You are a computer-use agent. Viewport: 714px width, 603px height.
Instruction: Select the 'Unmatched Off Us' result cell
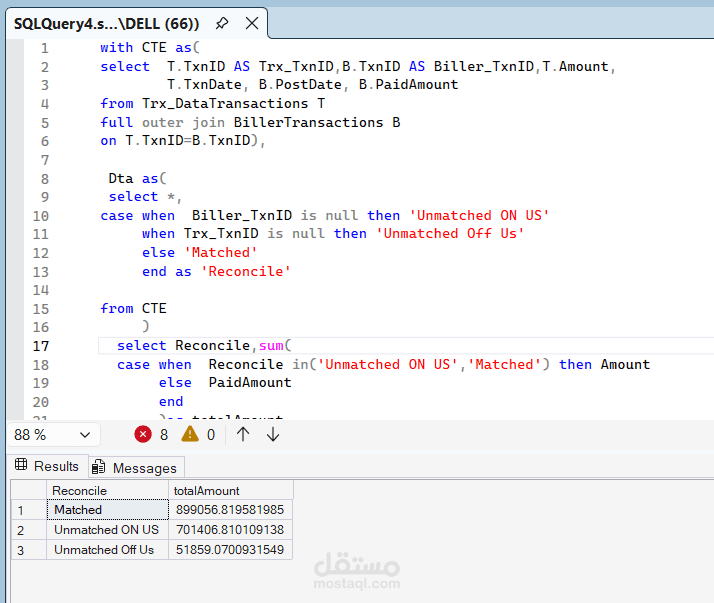click(107, 550)
